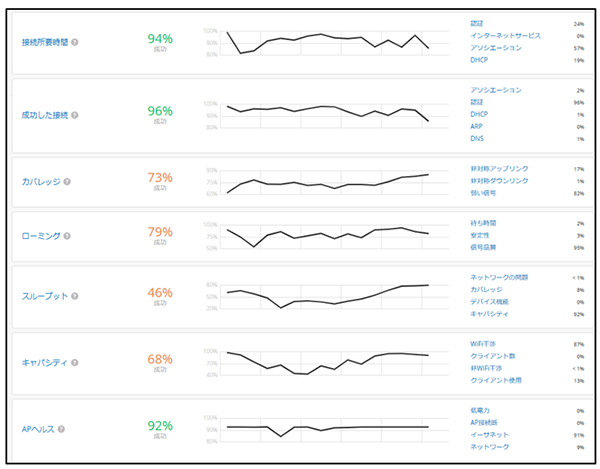The image size is (600, 469).
Task: Select the WiFi干渉 classifier
Action: pyautogui.click(x=483, y=344)
